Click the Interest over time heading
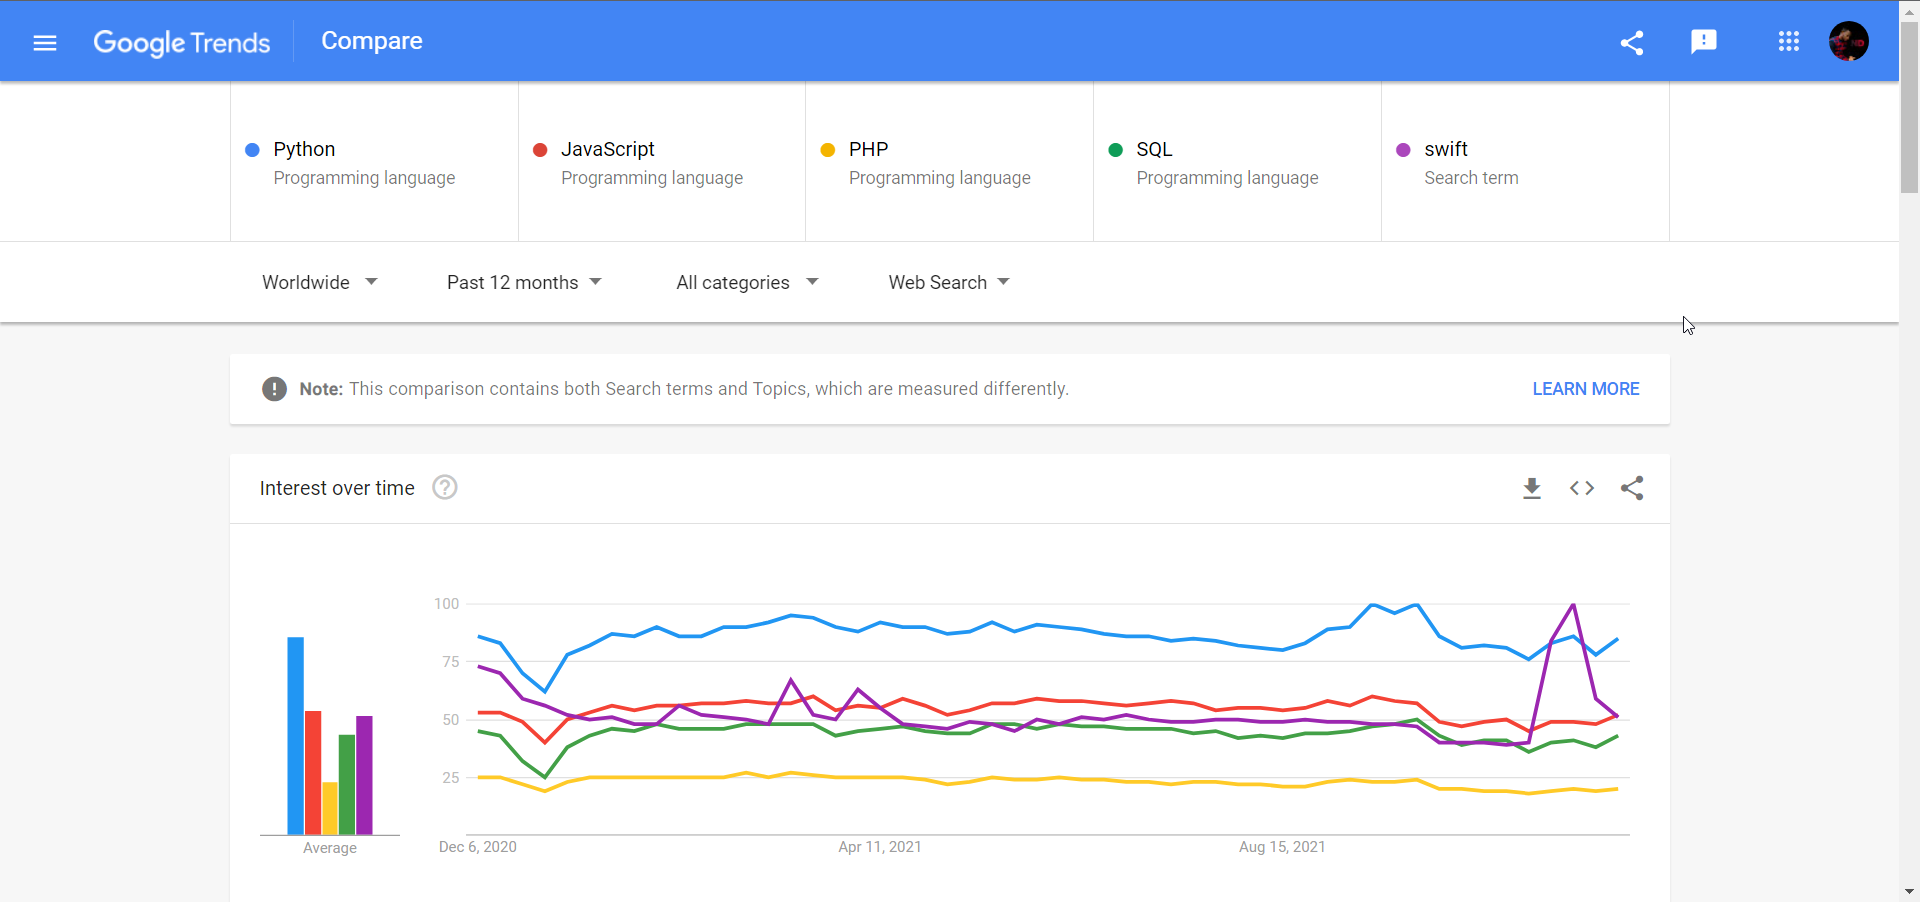 [x=337, y=488]
